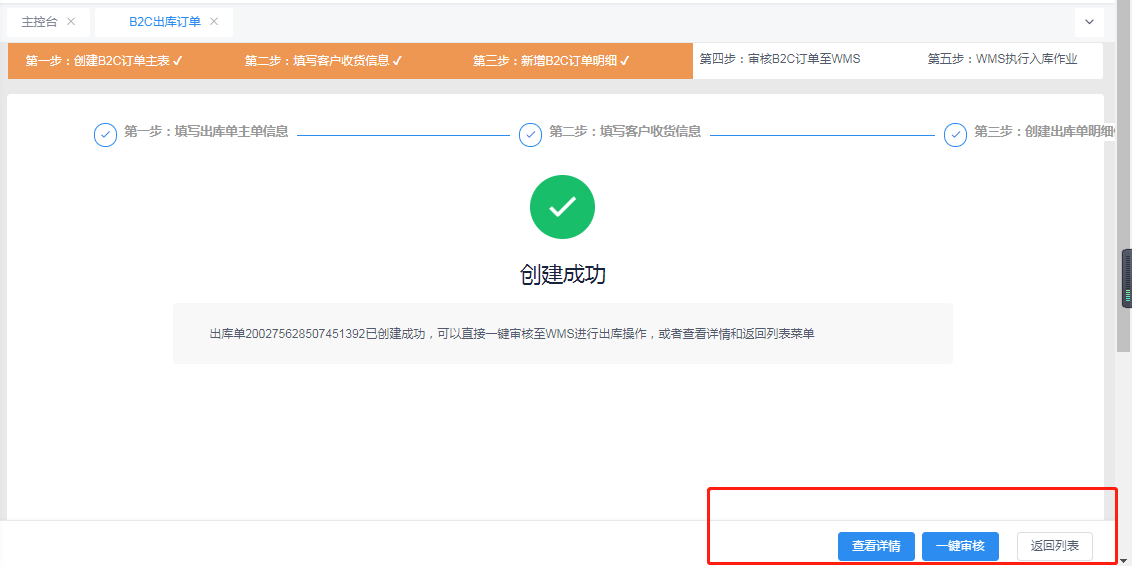This screenshot has height=566, width=1132.
Task: Click the 查看详情 button
Action: [x=876, y=547]
